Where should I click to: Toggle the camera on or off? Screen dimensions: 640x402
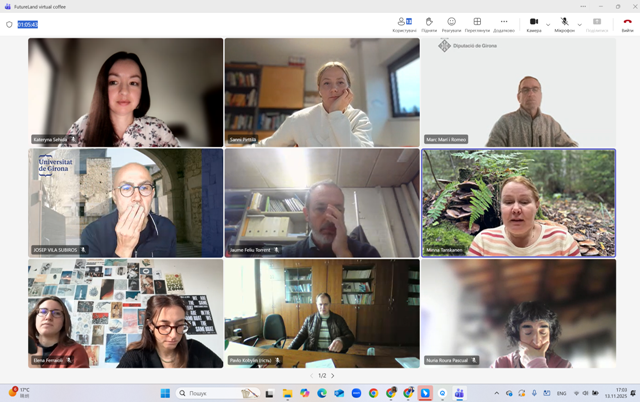533,22
